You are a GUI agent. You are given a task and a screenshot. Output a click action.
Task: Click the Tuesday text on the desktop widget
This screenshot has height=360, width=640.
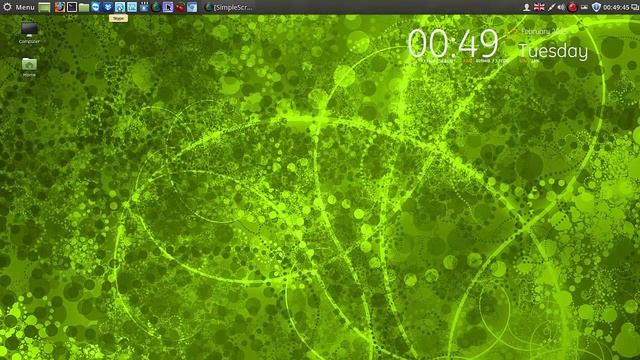point(553,52)
